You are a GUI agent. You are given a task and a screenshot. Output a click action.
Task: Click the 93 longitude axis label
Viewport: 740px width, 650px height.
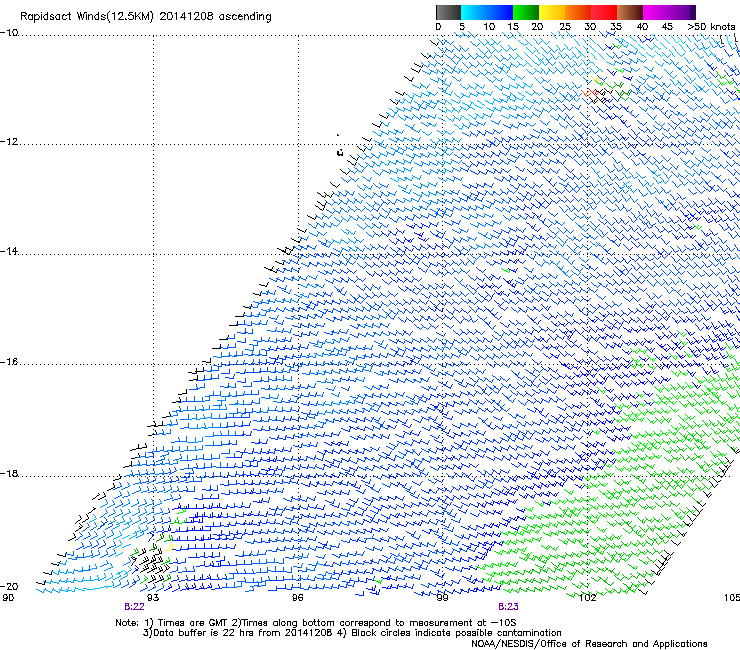pyautogui.click(x=153, y=598)
